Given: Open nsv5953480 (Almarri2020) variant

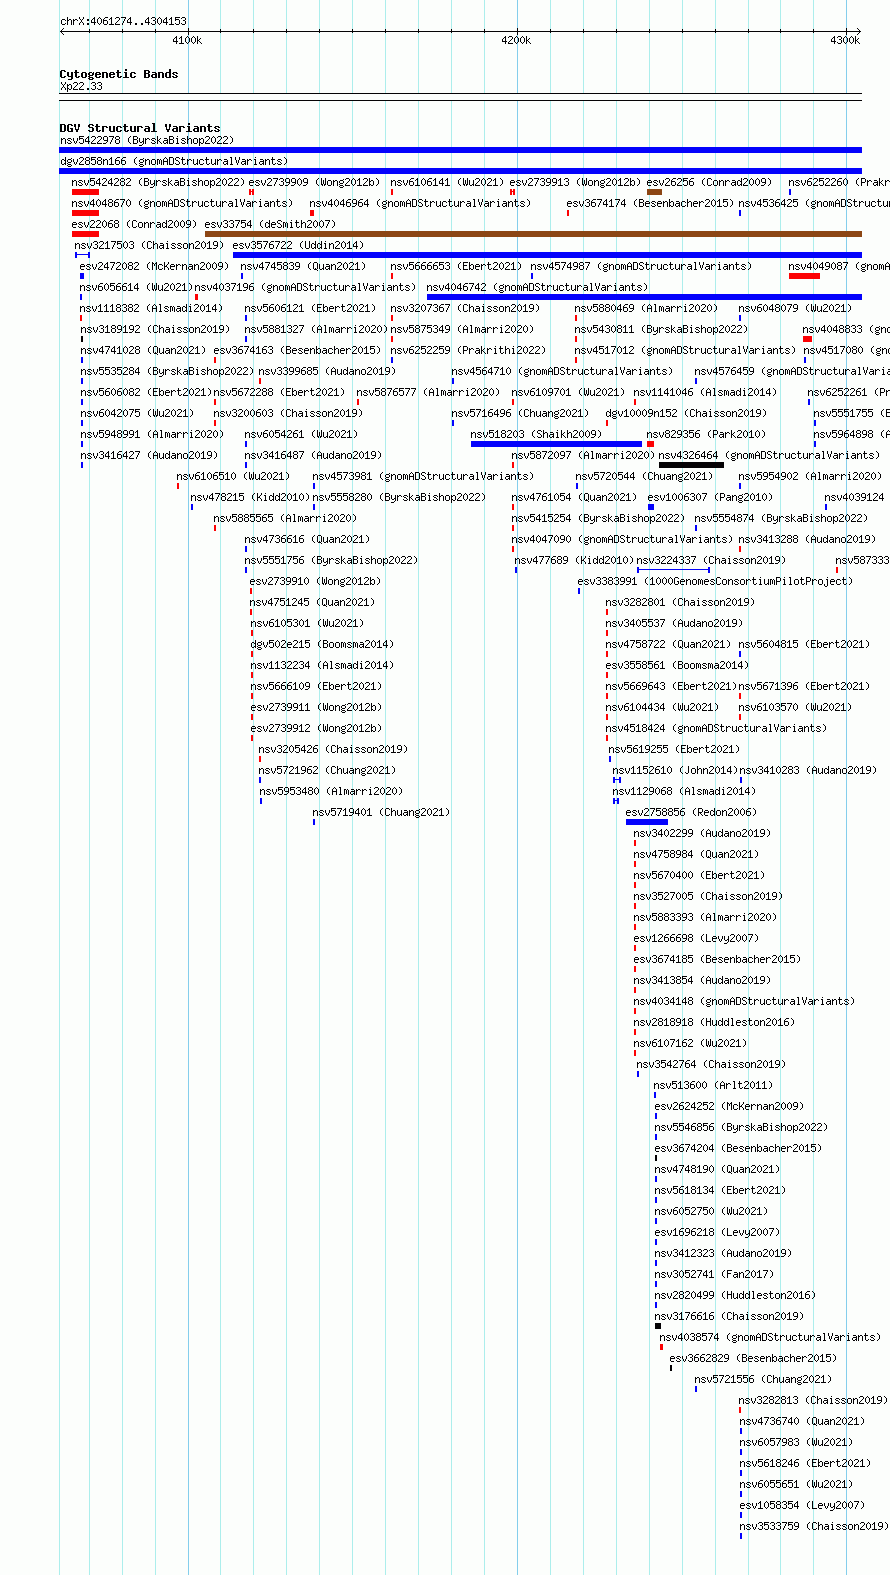Looking at the screenshot, I should click(331, 792).
